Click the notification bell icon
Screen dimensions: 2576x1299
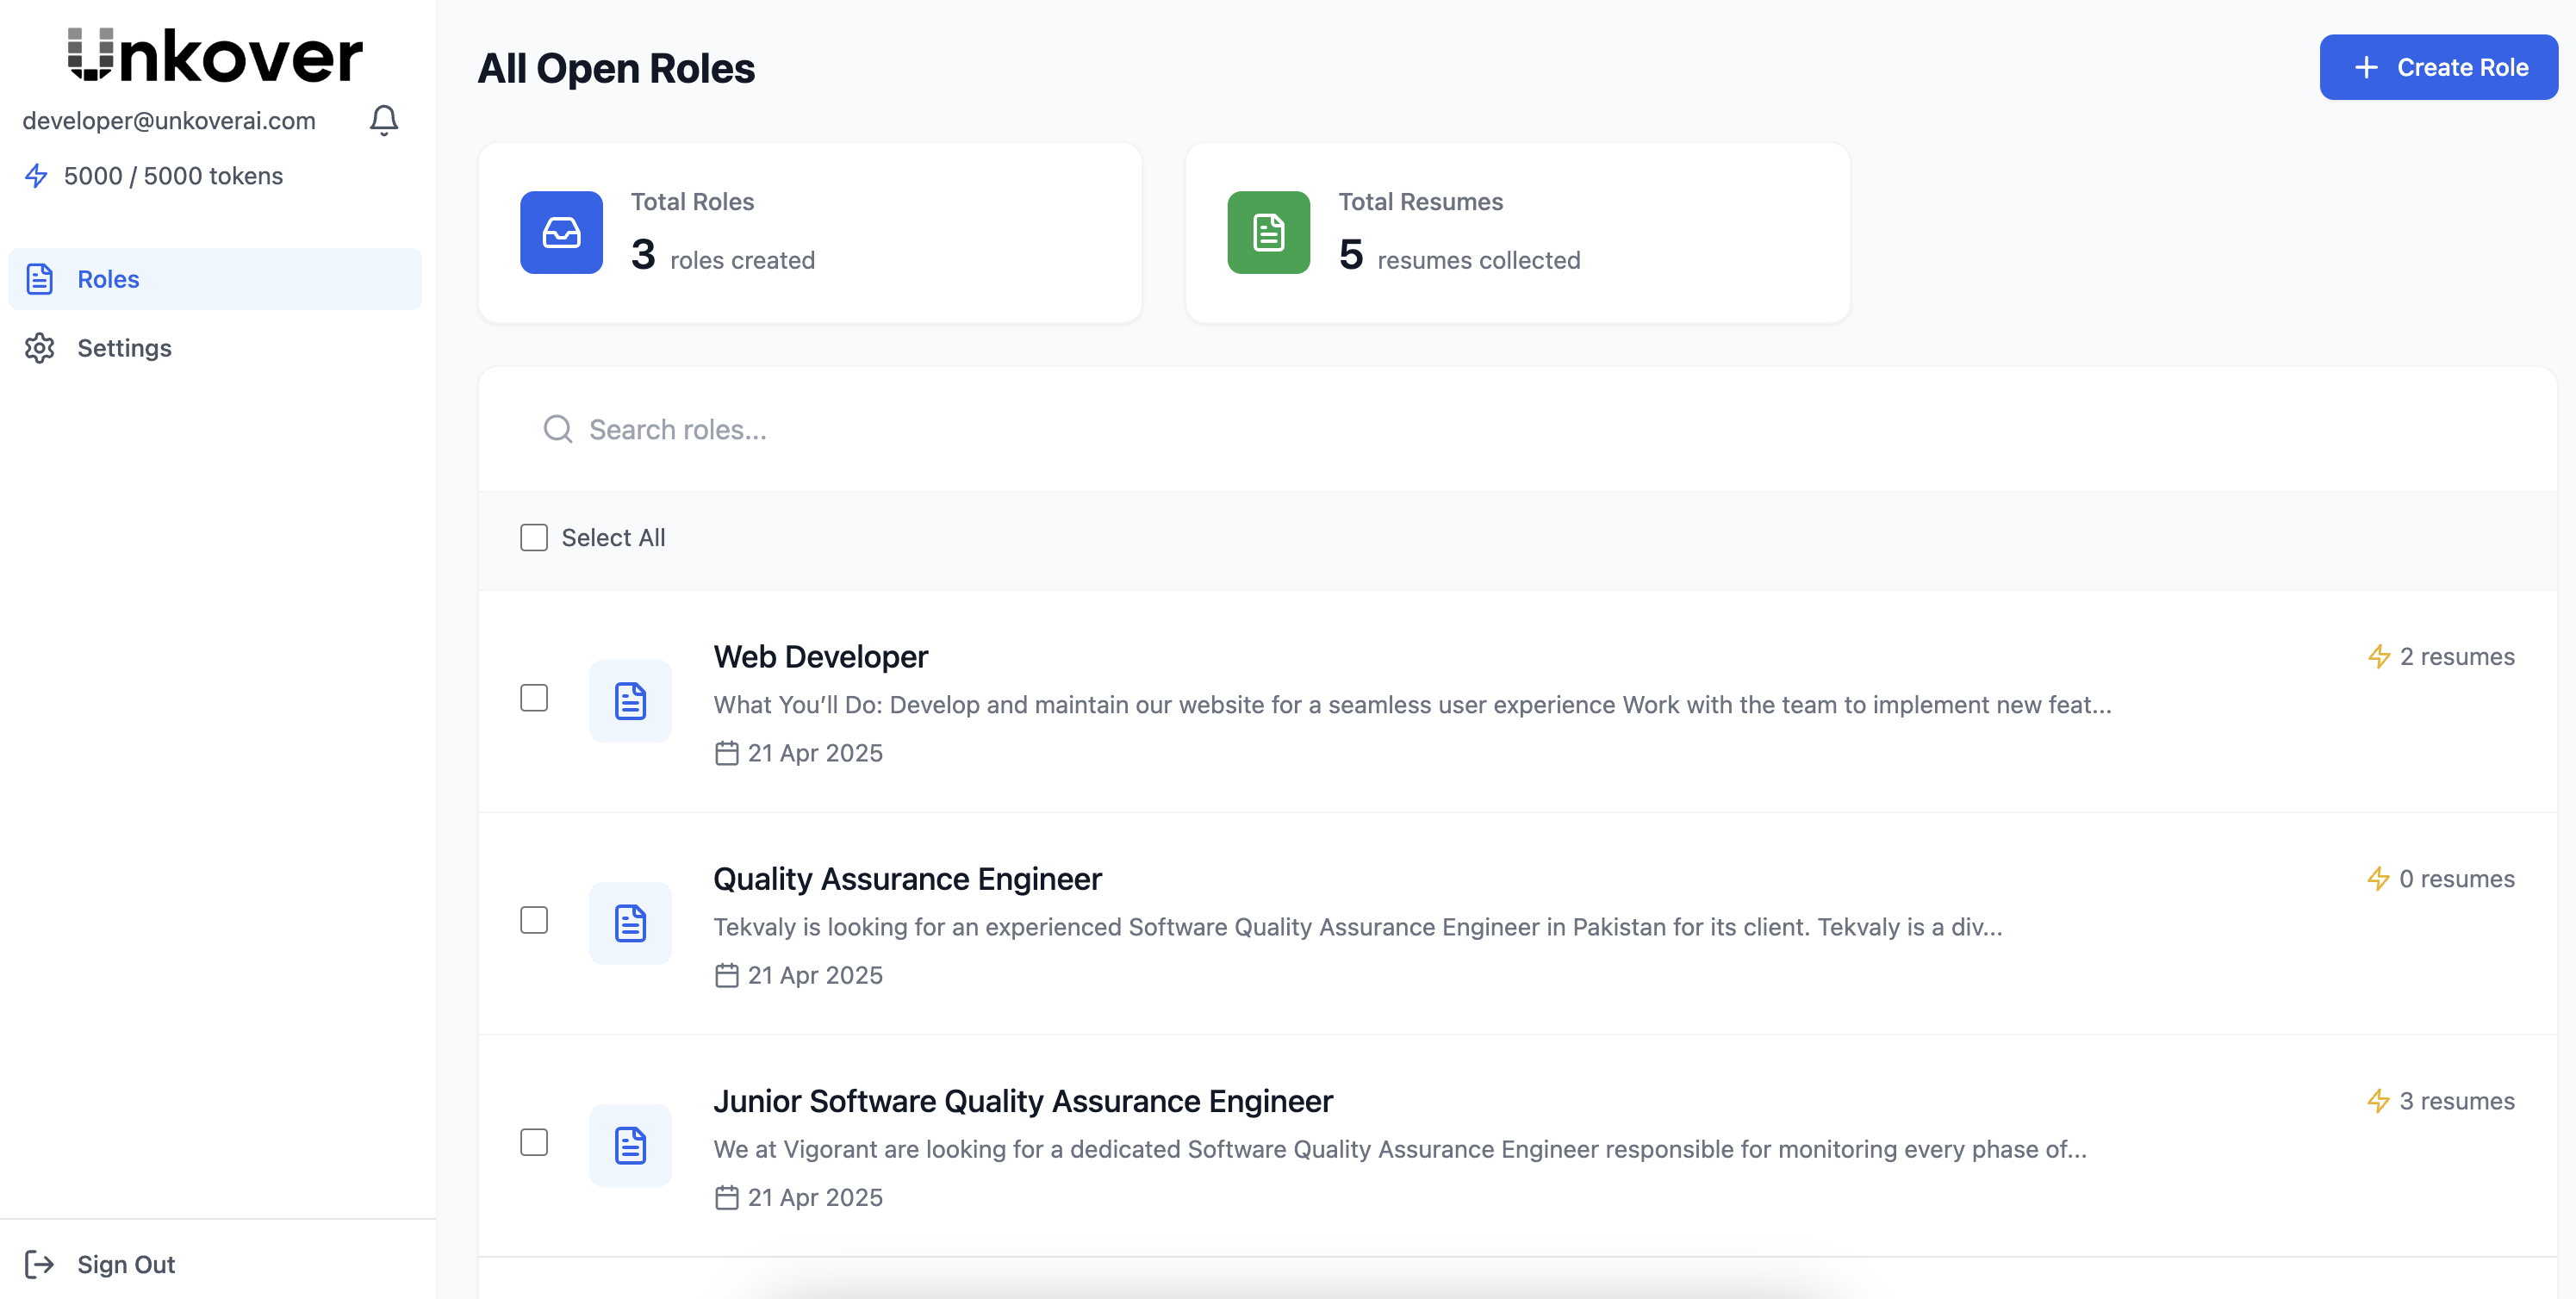click(384, 120)
